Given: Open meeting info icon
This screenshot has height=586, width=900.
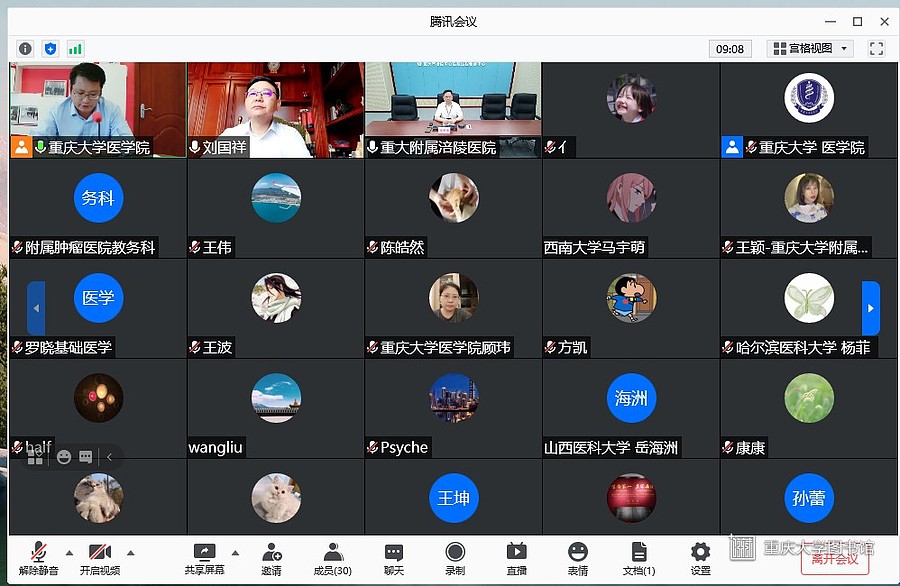Looking at the screenshot, I should click(x=25, y=49).
